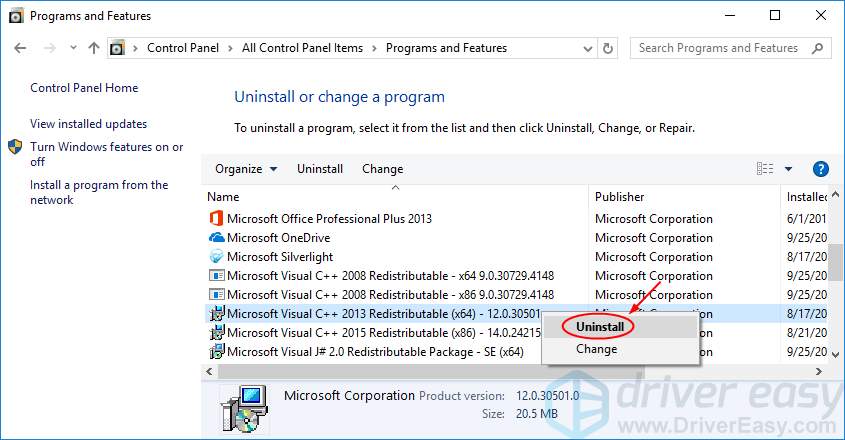Go to Control Panel Home
This screenshot has width=845, height=440.
[x=84, y=88]
